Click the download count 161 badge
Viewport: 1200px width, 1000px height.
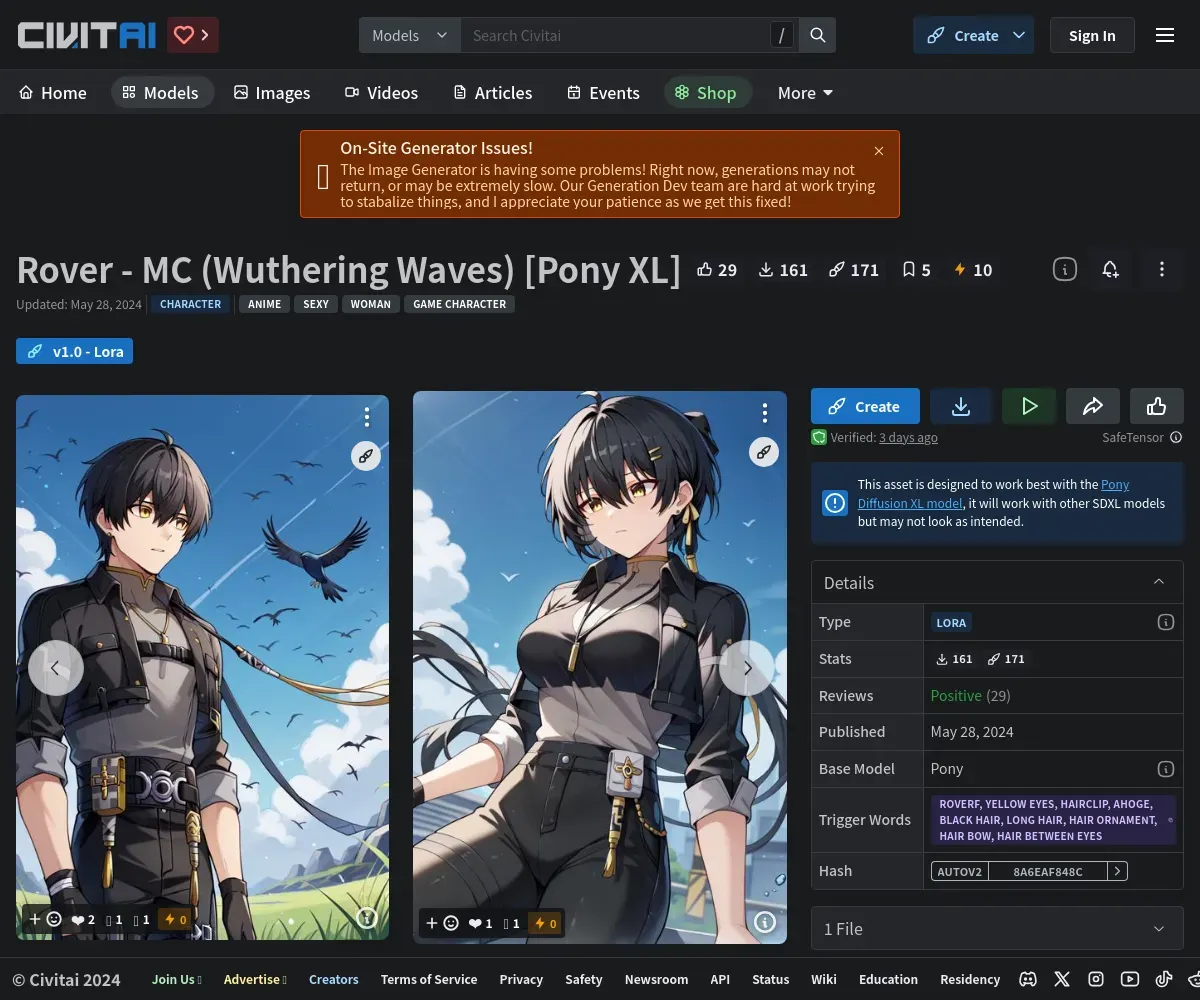(x=783, y=270)
